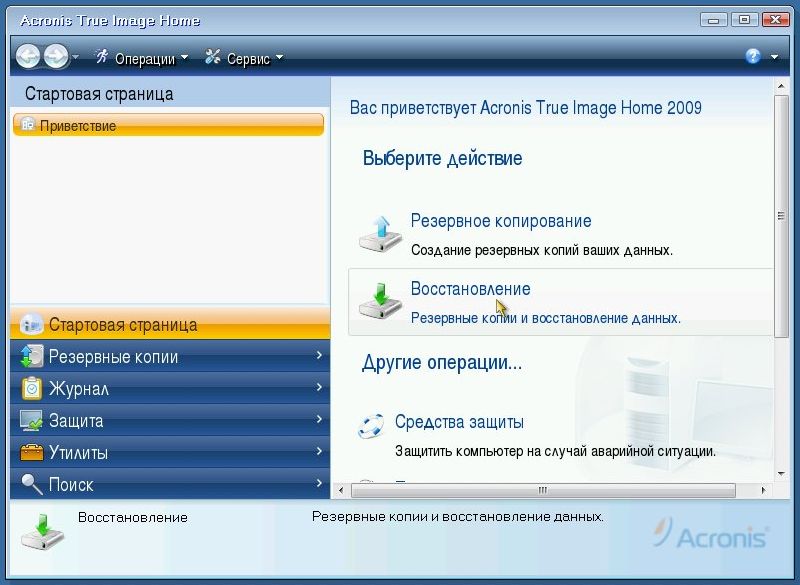
Task: Click horizontal scrollbar left arrow
Action: click(341, 491)
